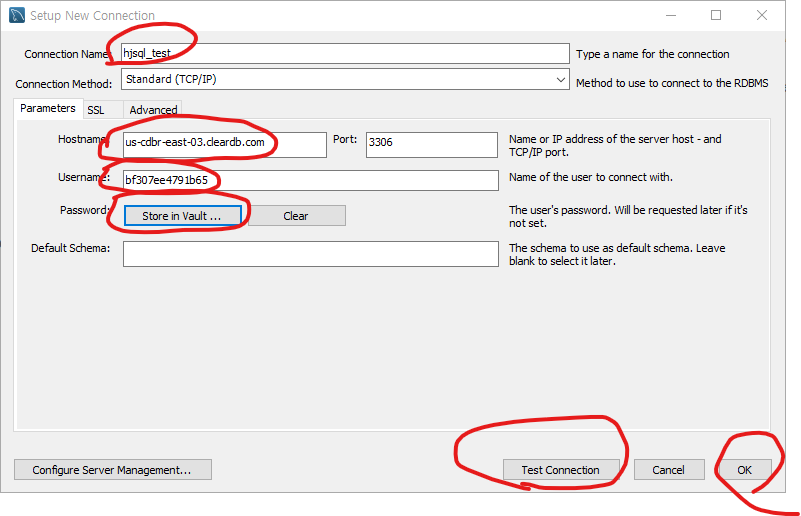
Task: Edit the Connection Name field
Action: (x=345, y=54)
